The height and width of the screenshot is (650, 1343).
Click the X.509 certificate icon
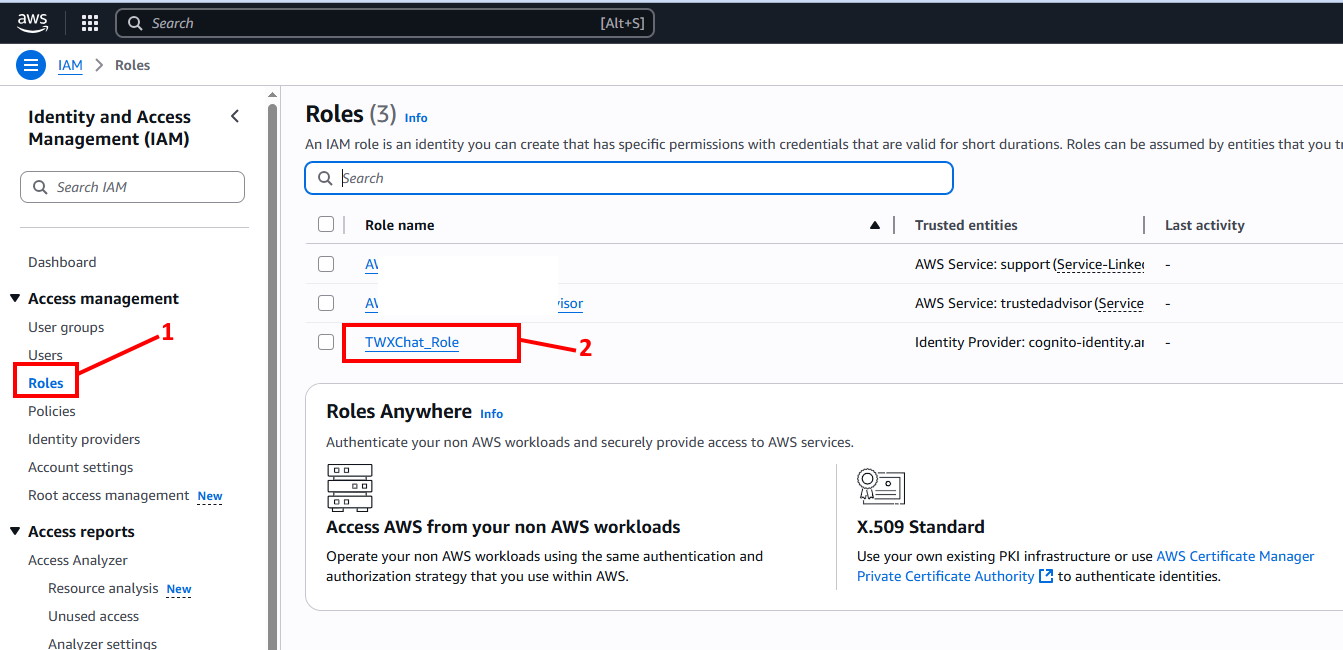click(880, 486)
